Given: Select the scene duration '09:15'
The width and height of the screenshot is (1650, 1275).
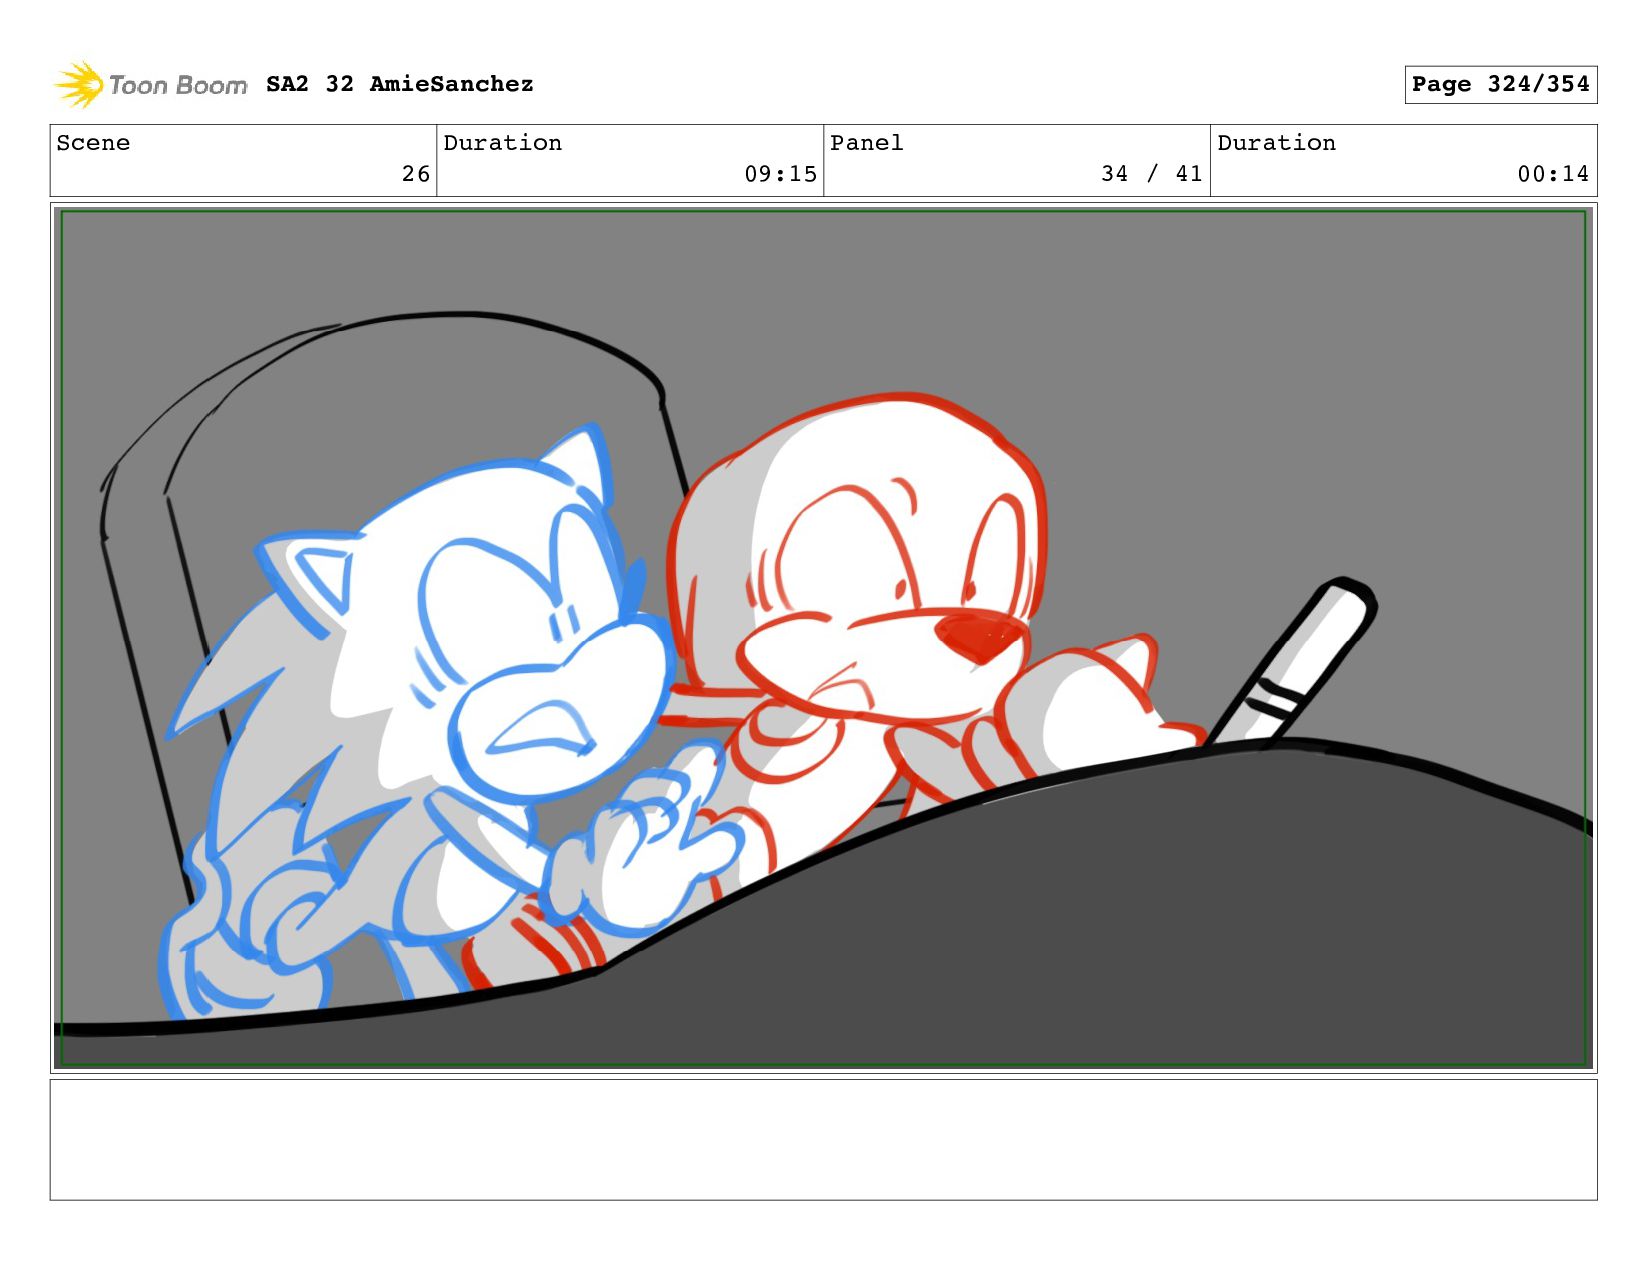Looking at the screenshot, I should click(780, 174).
